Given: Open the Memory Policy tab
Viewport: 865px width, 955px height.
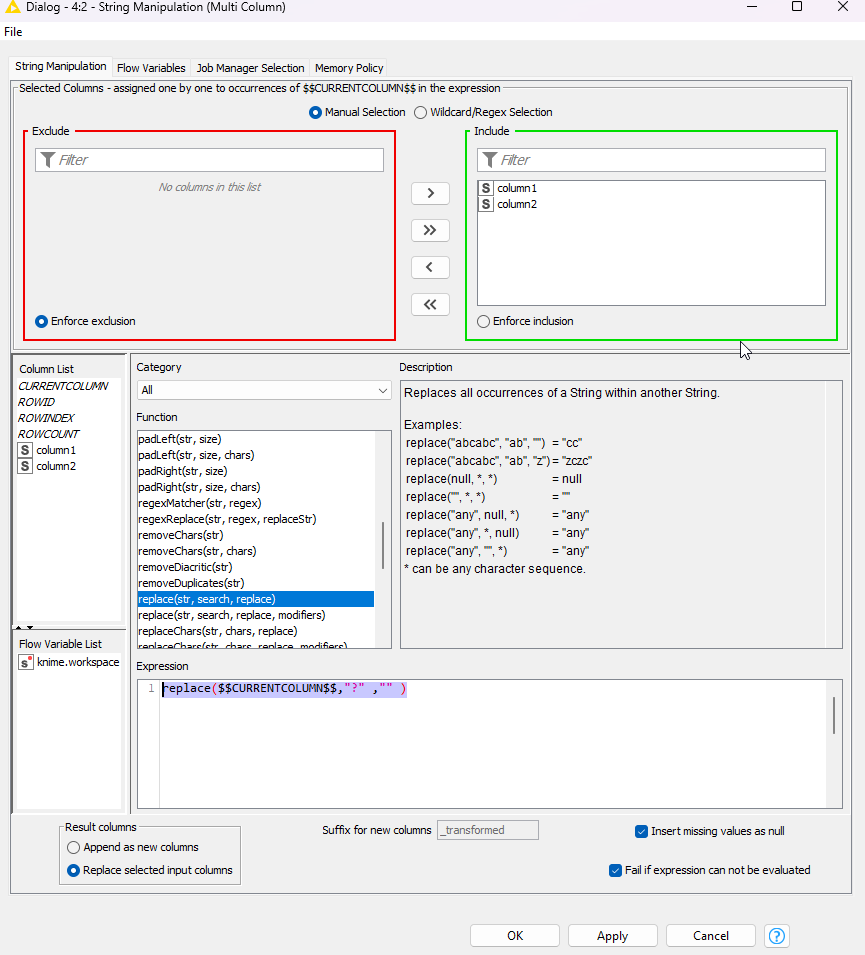Looking at the screenshot, I should (x=349, y=68).
